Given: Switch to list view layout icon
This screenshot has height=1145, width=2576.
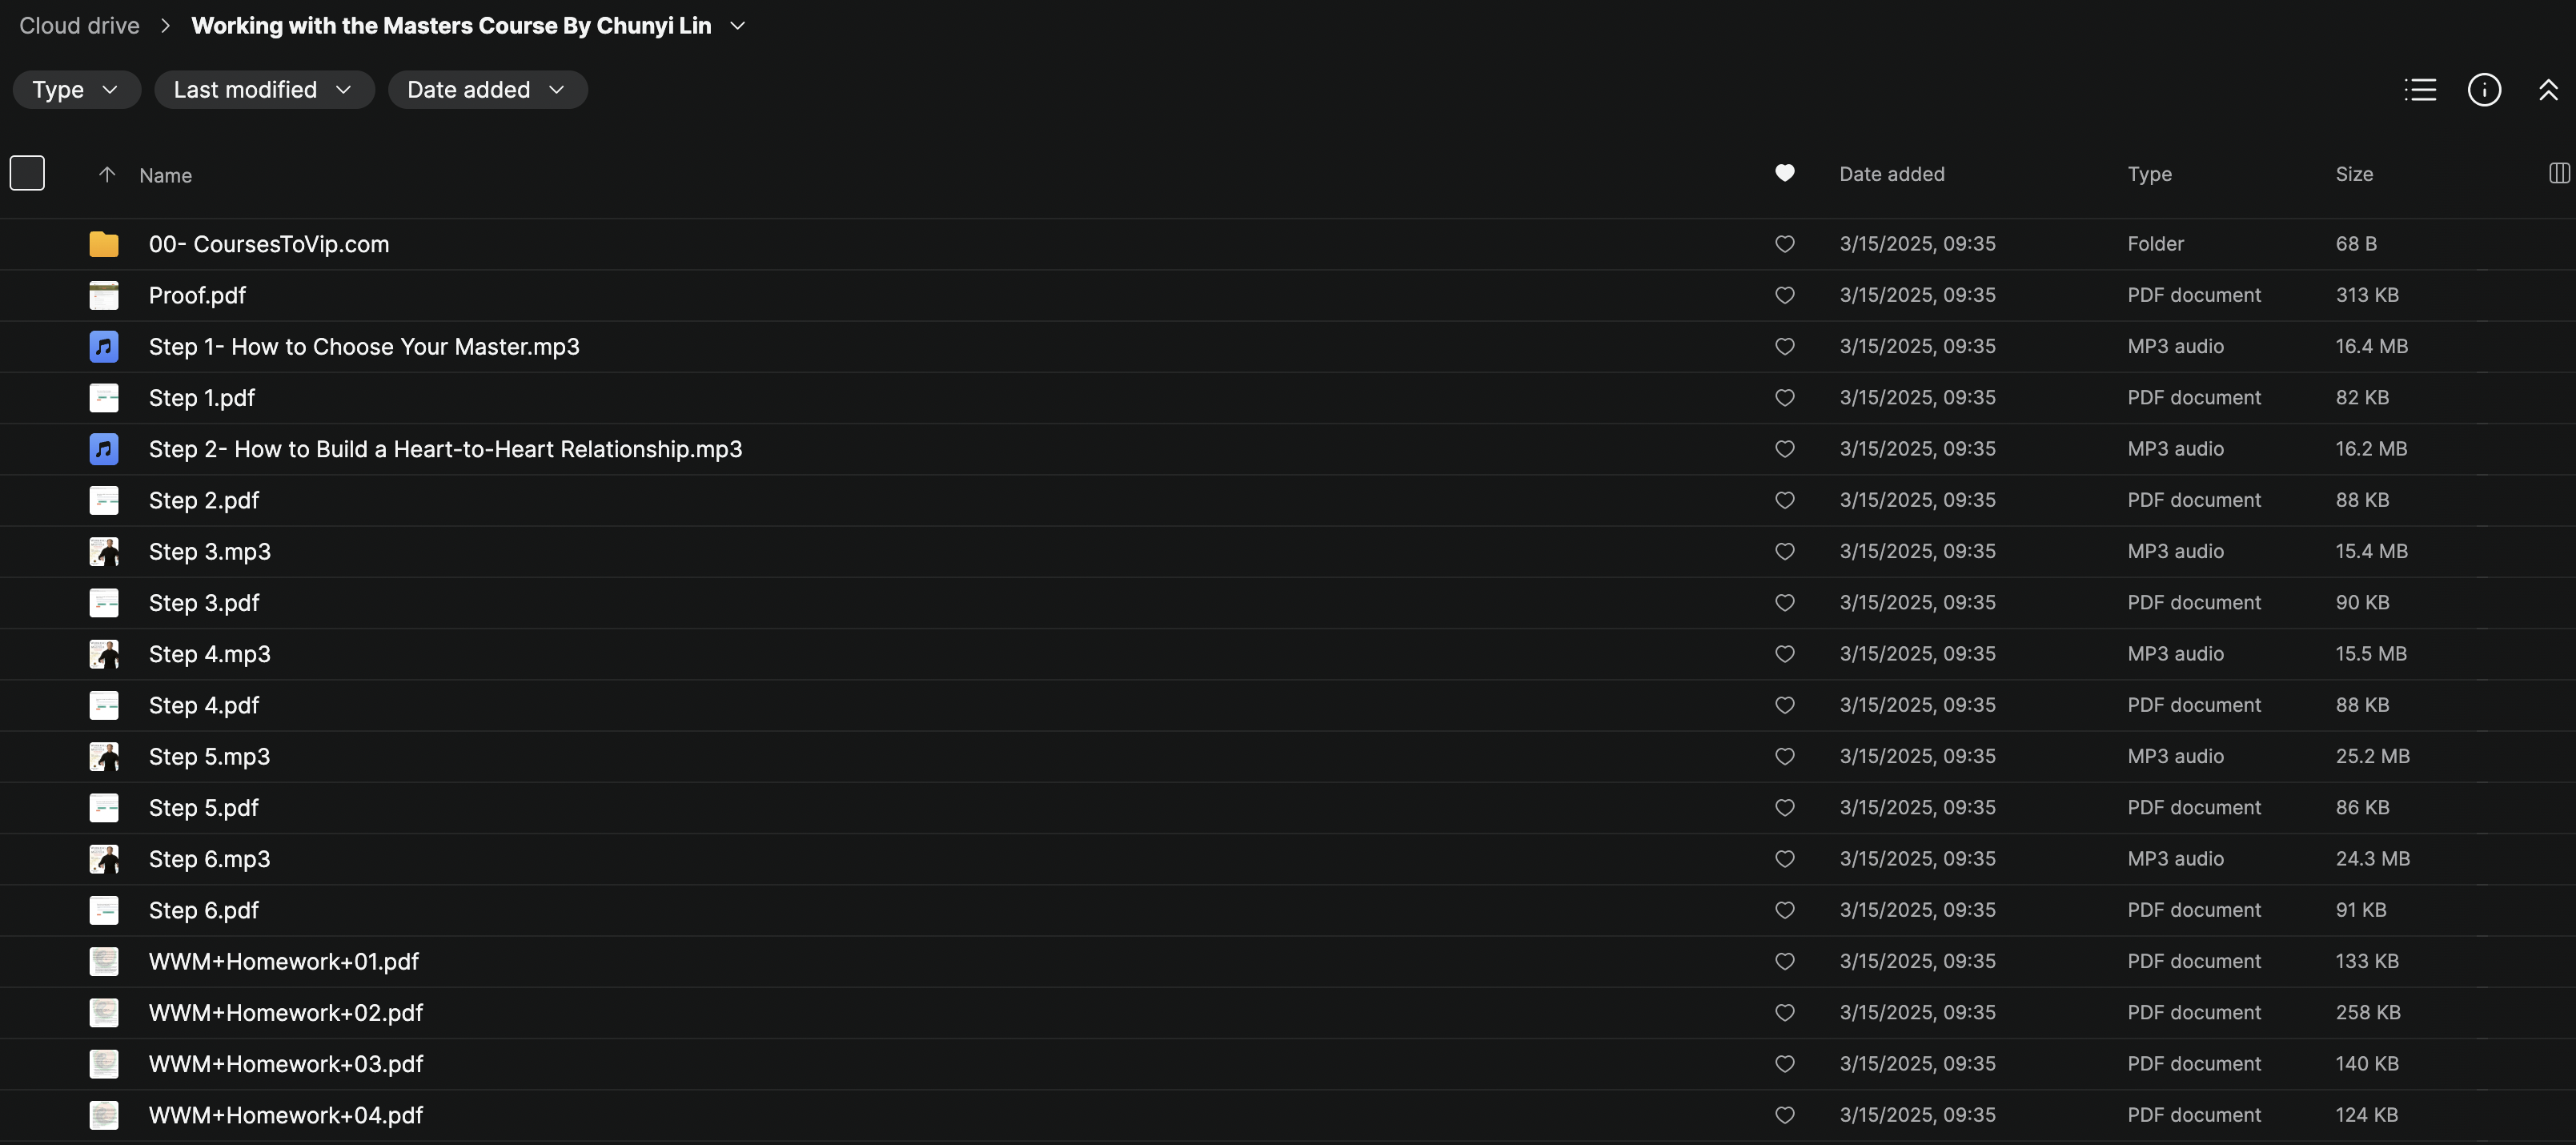Looking at the screenshot, I should (2420, 90).
